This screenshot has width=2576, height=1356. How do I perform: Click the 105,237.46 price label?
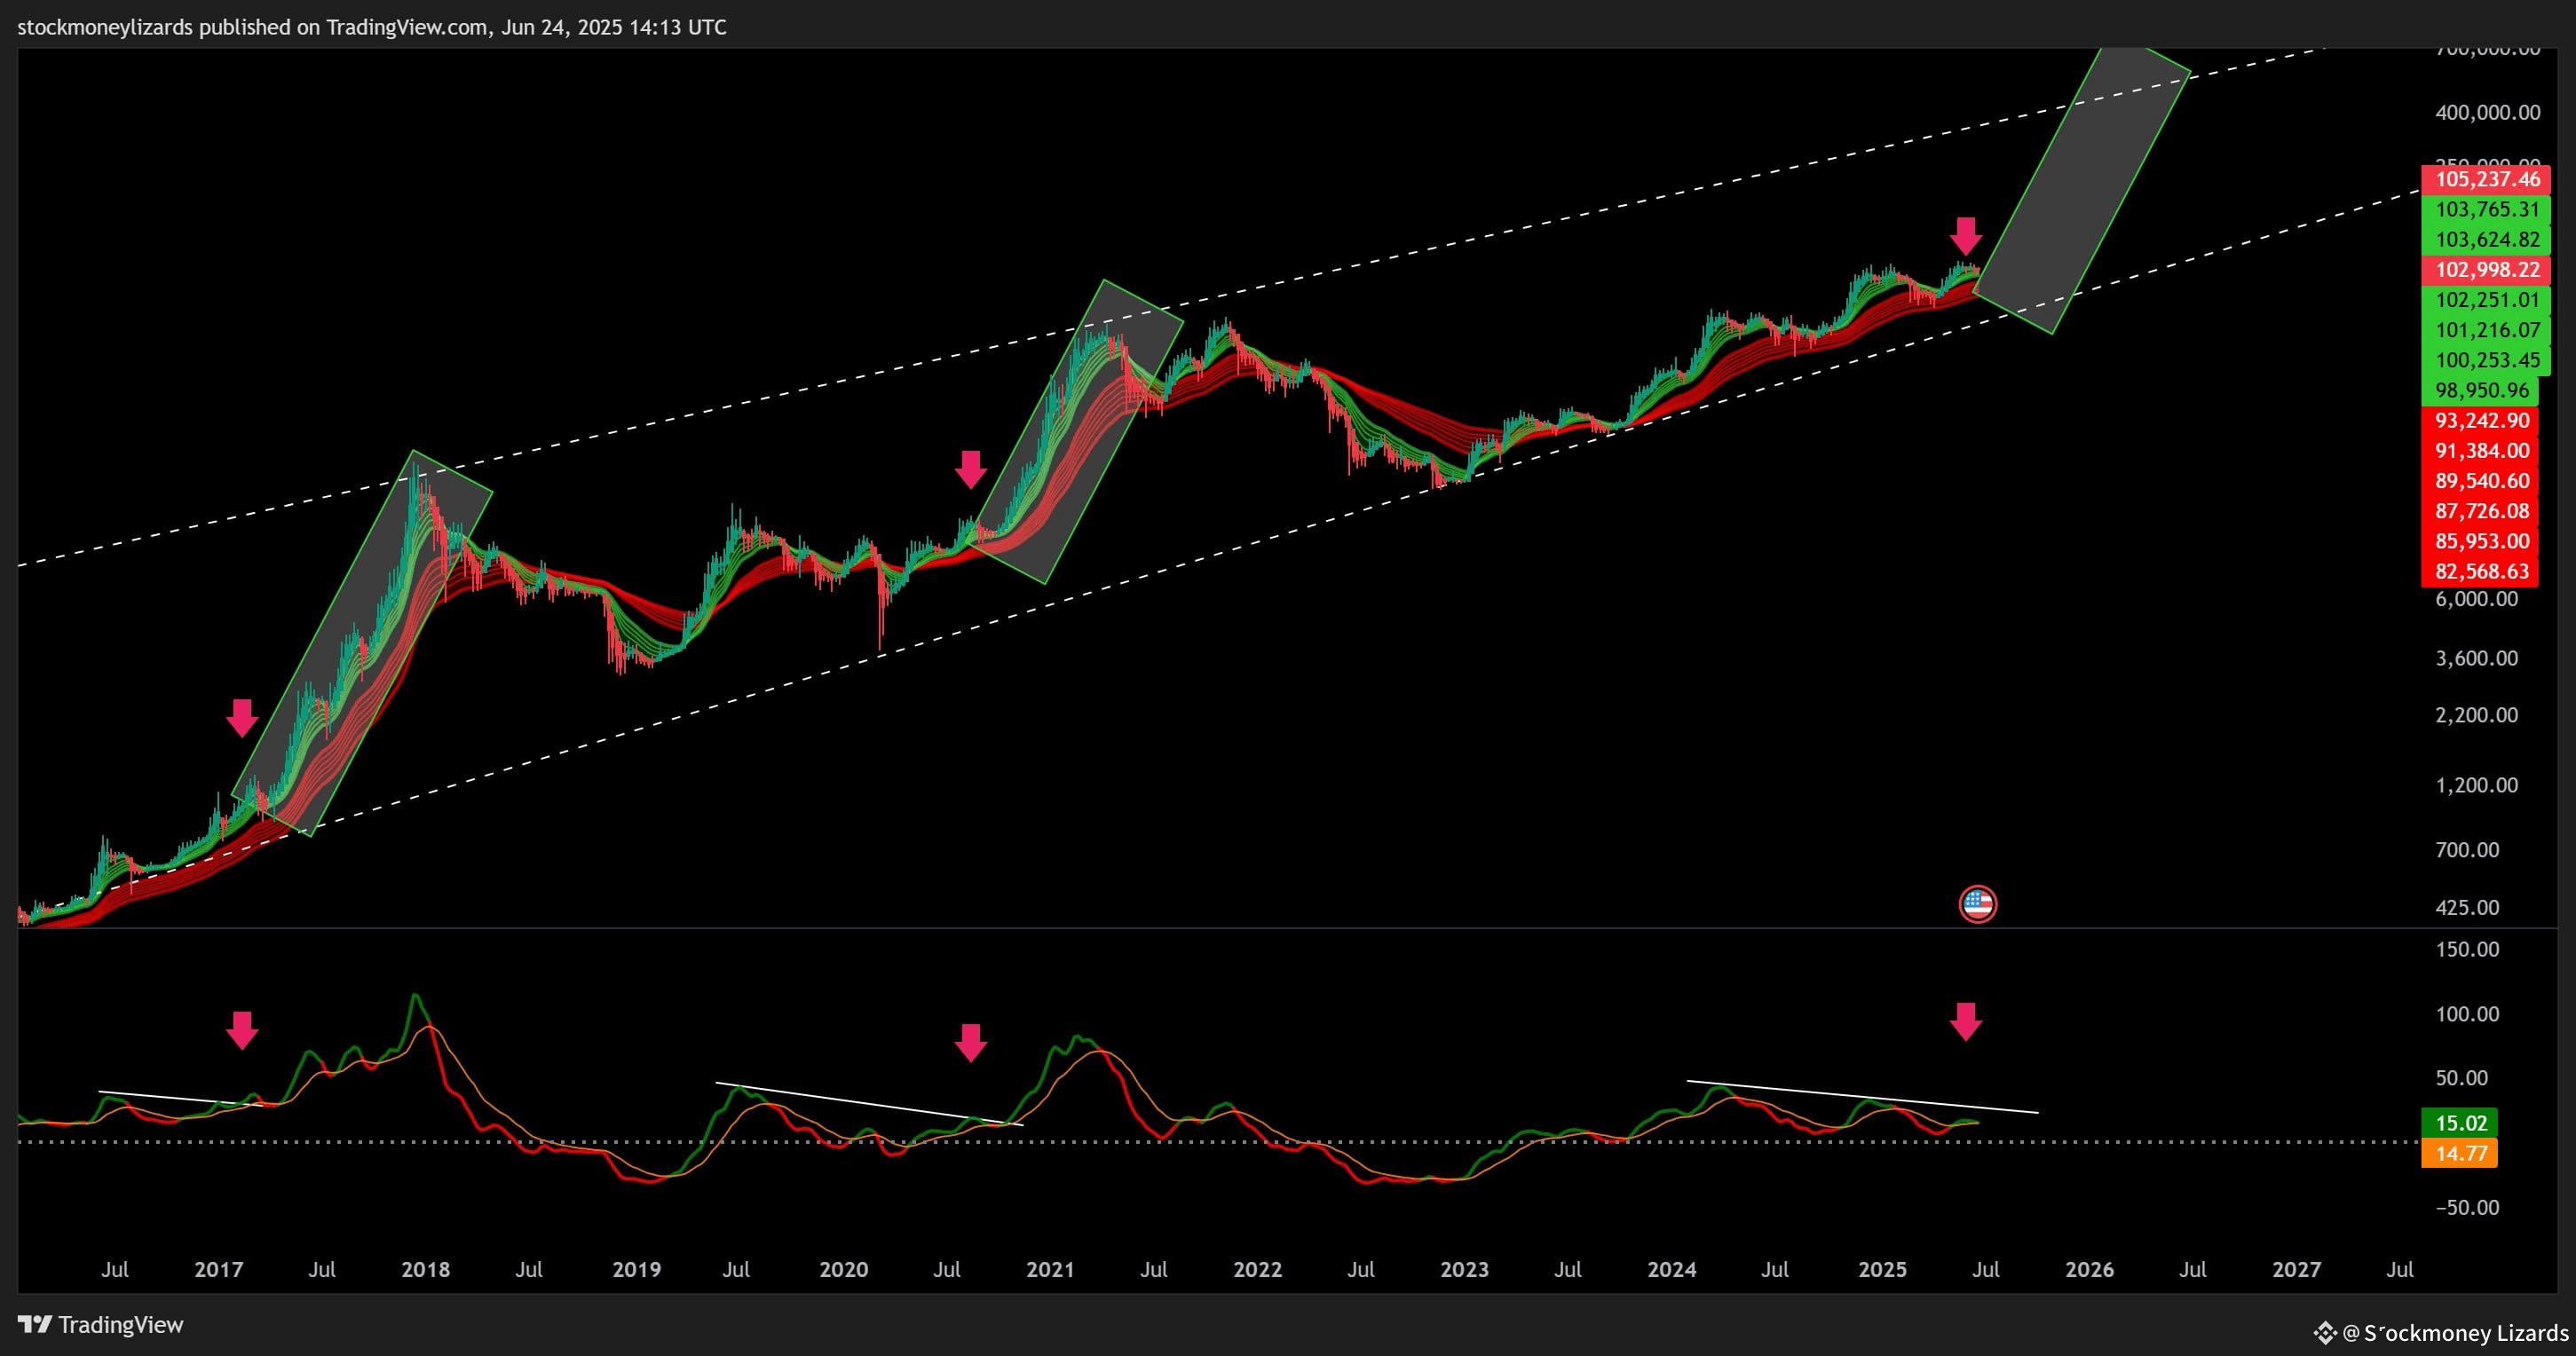[2486, 179]
